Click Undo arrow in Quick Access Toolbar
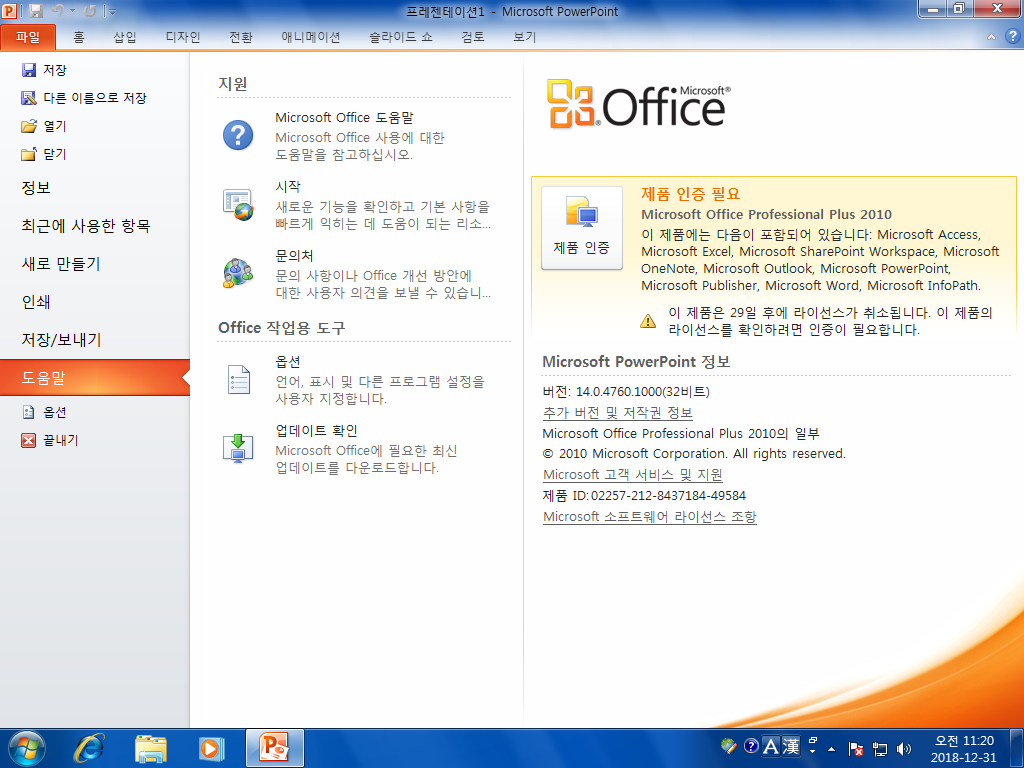 tap(58, 11)
